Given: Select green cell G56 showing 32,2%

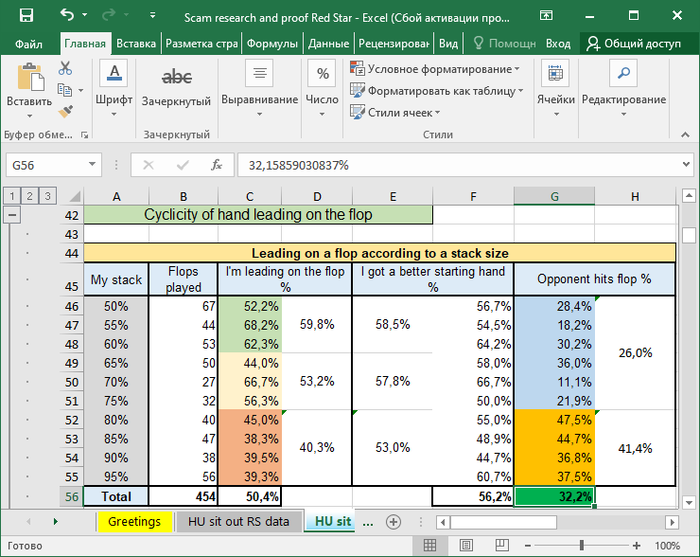Looking at the screenshot, I should [x=554, y=496].
